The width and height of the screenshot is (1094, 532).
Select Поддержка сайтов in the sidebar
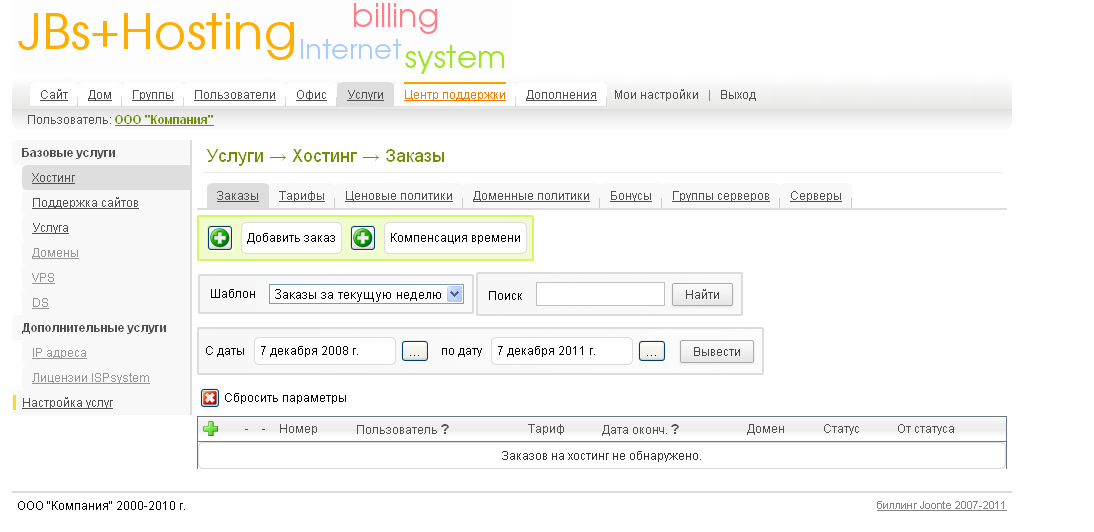point(85,203)
